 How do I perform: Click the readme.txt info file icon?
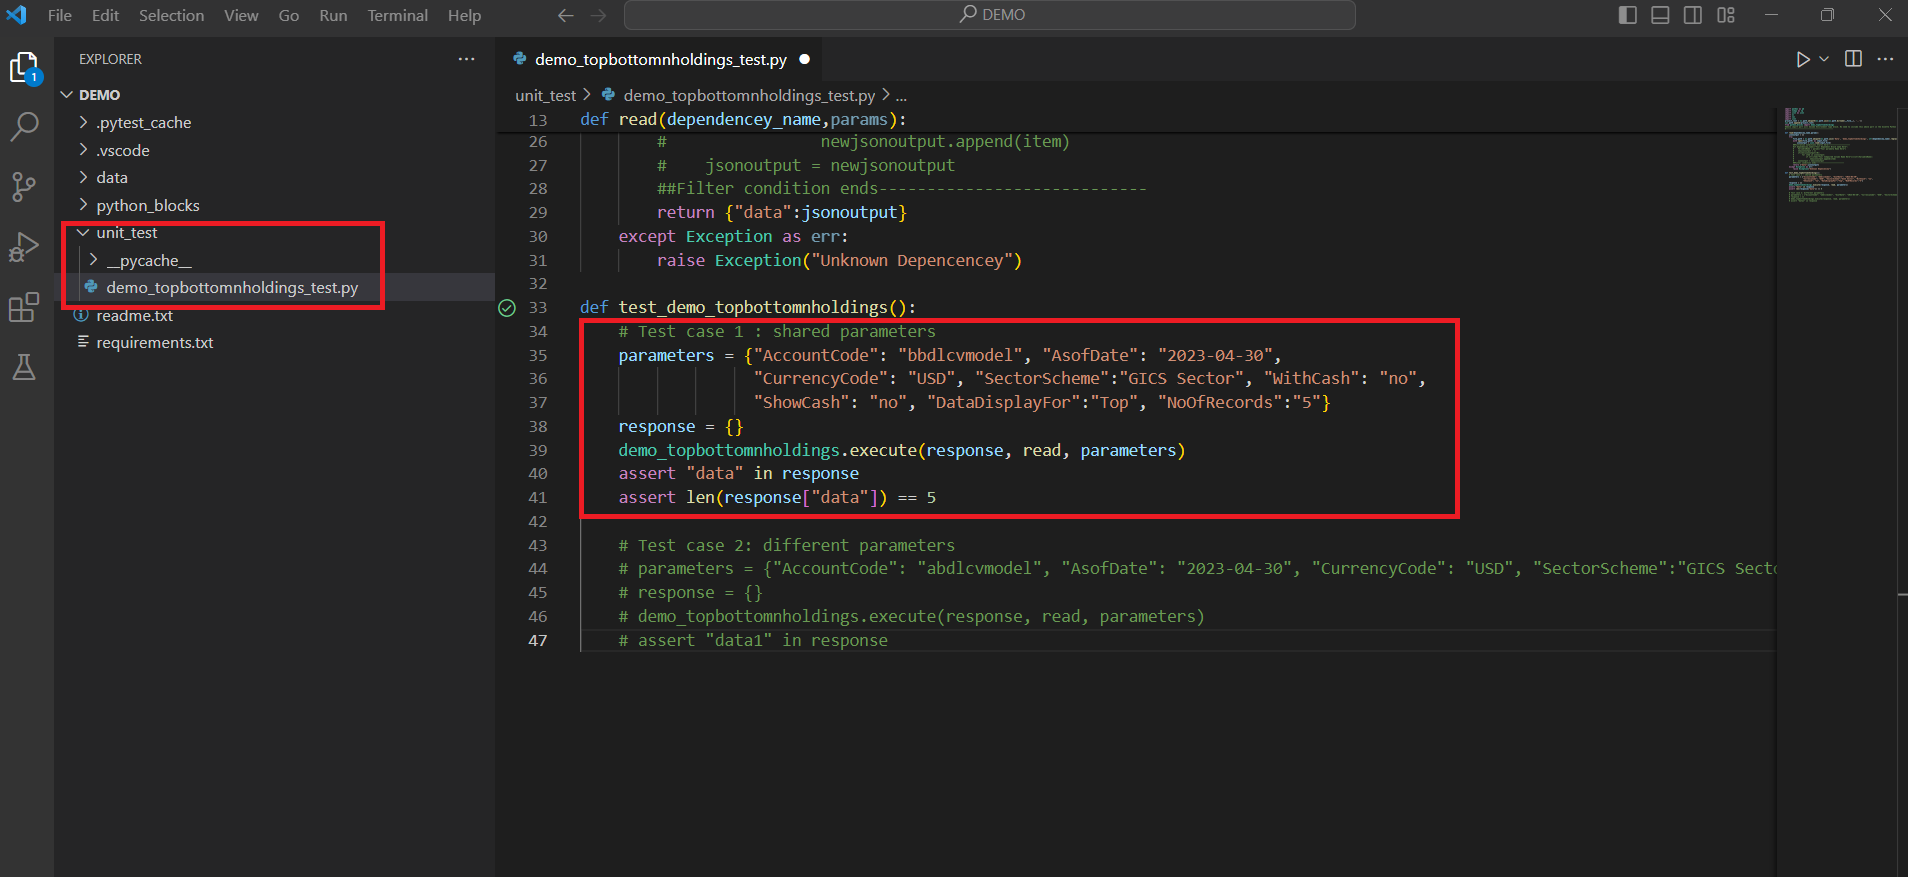point(83,315)
